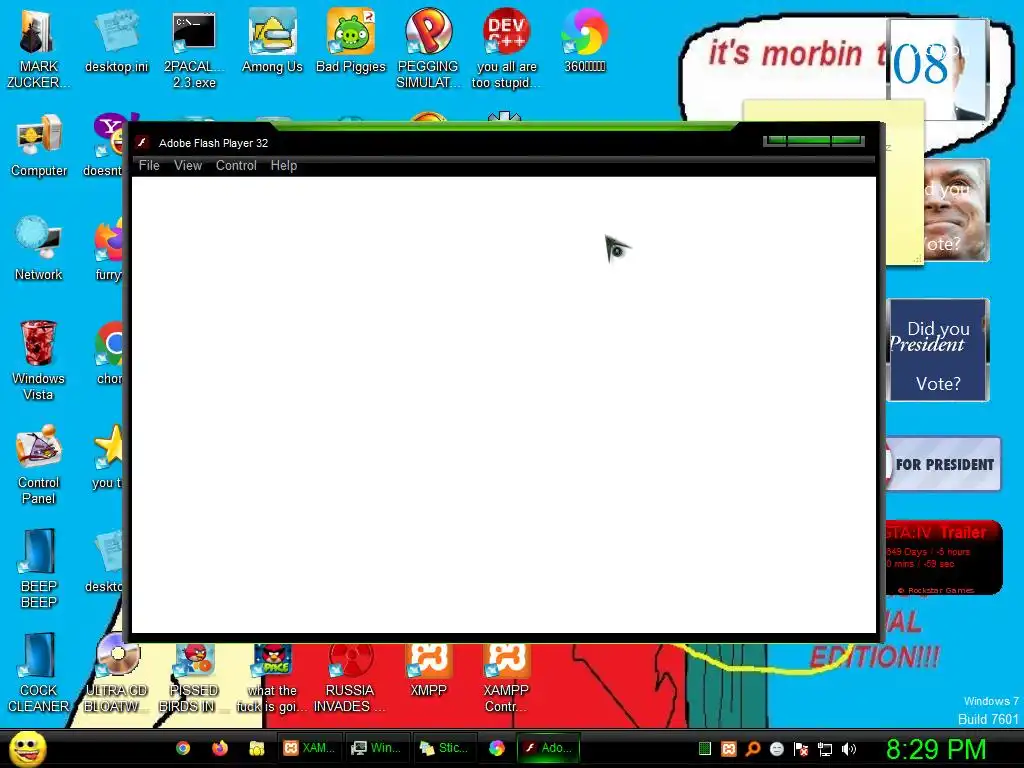Open the Windows Vista recycle bin icon
This screenshot has height=768, width=1024.
click(x=38, y=360)
